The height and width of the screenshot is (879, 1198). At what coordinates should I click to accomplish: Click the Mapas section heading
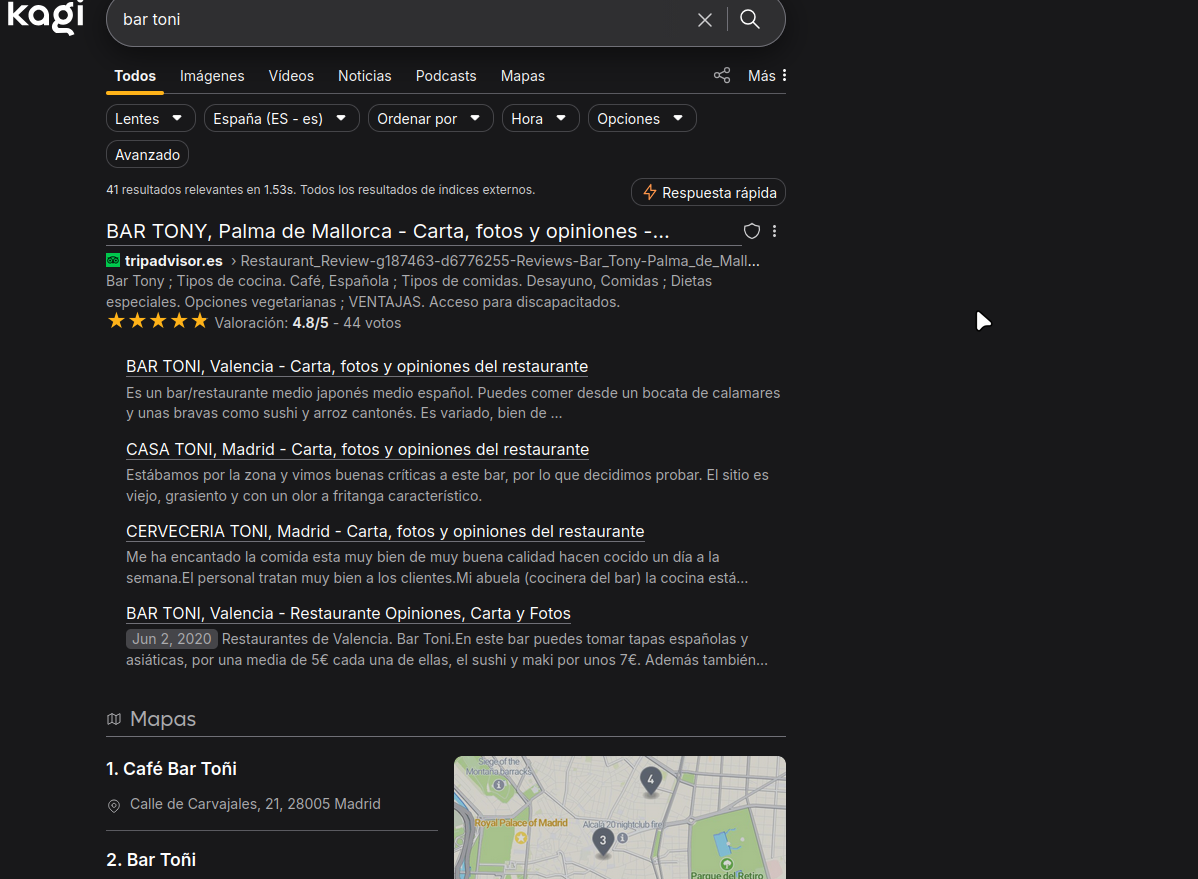[x=163, y=718]
